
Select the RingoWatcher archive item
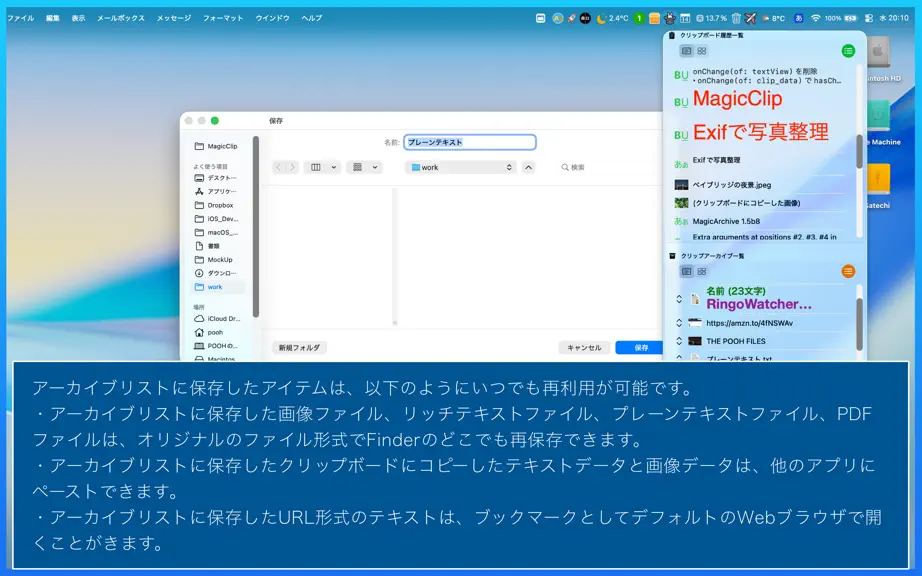(x=759, y=298)
